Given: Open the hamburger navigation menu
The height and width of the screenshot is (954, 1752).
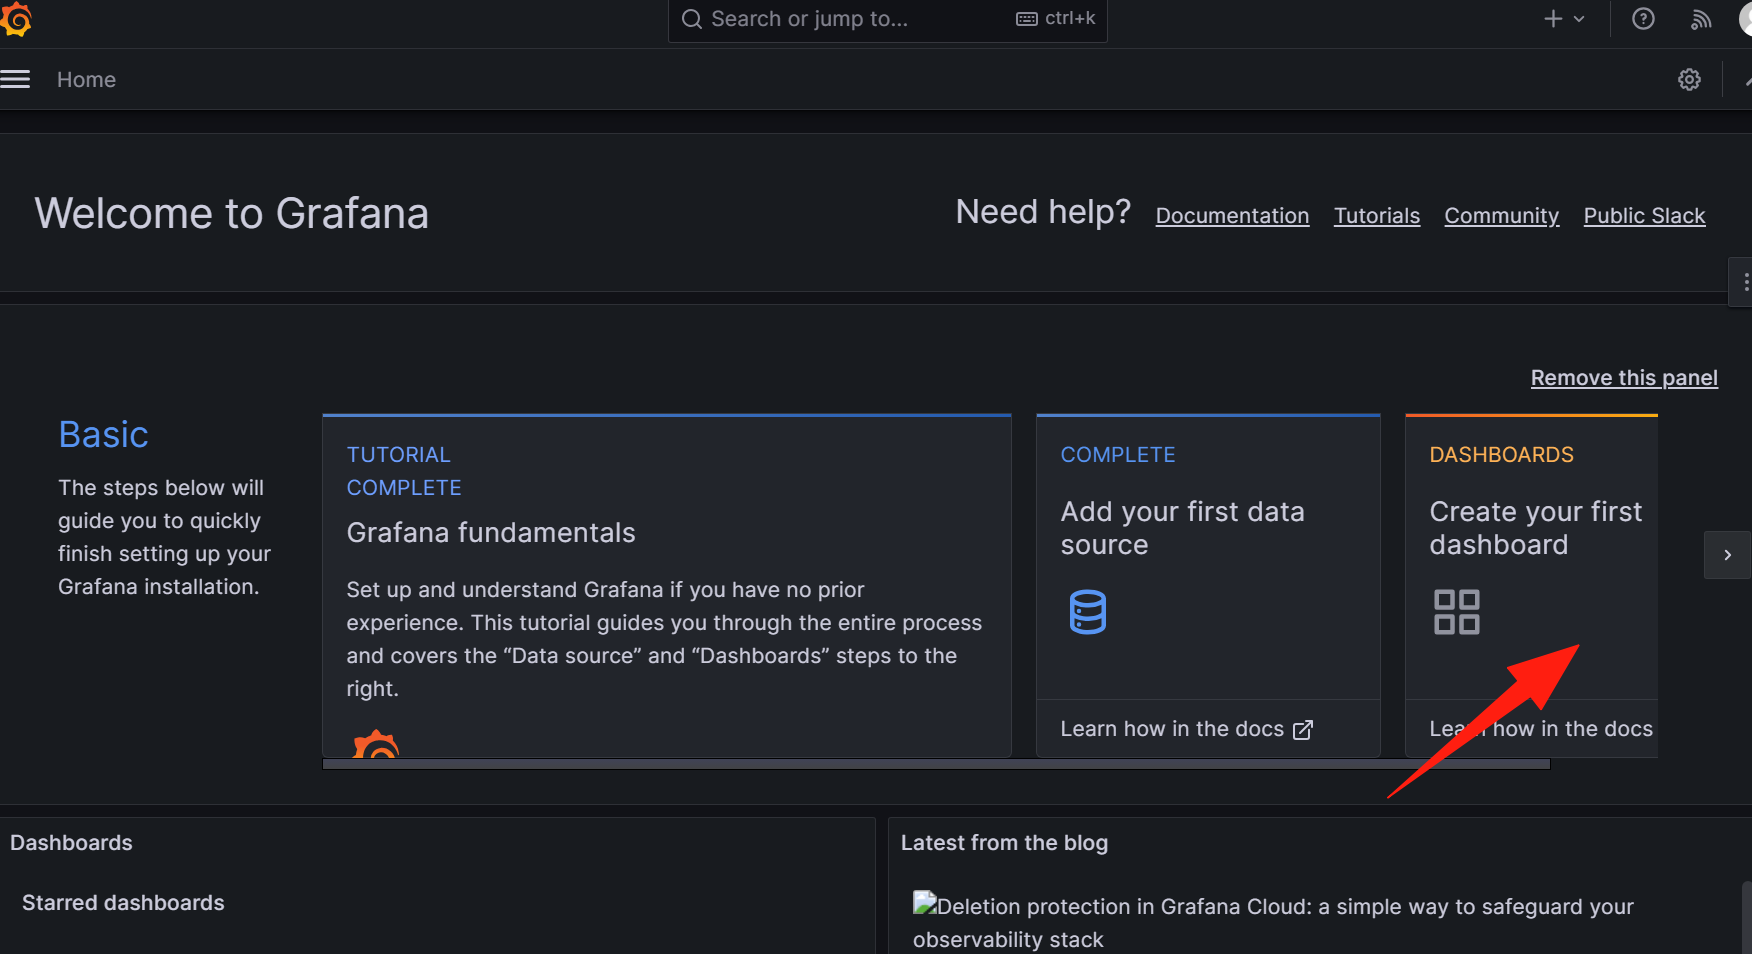Looking at the screenshot, I should coord(15,79).
